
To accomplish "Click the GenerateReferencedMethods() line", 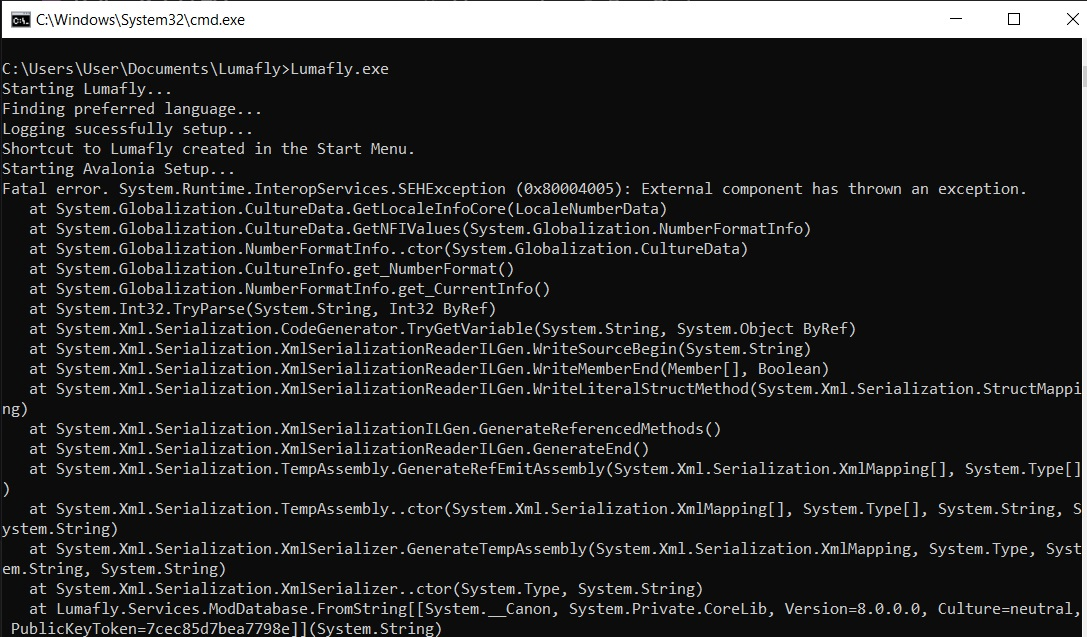I will [x=375, y=428].
